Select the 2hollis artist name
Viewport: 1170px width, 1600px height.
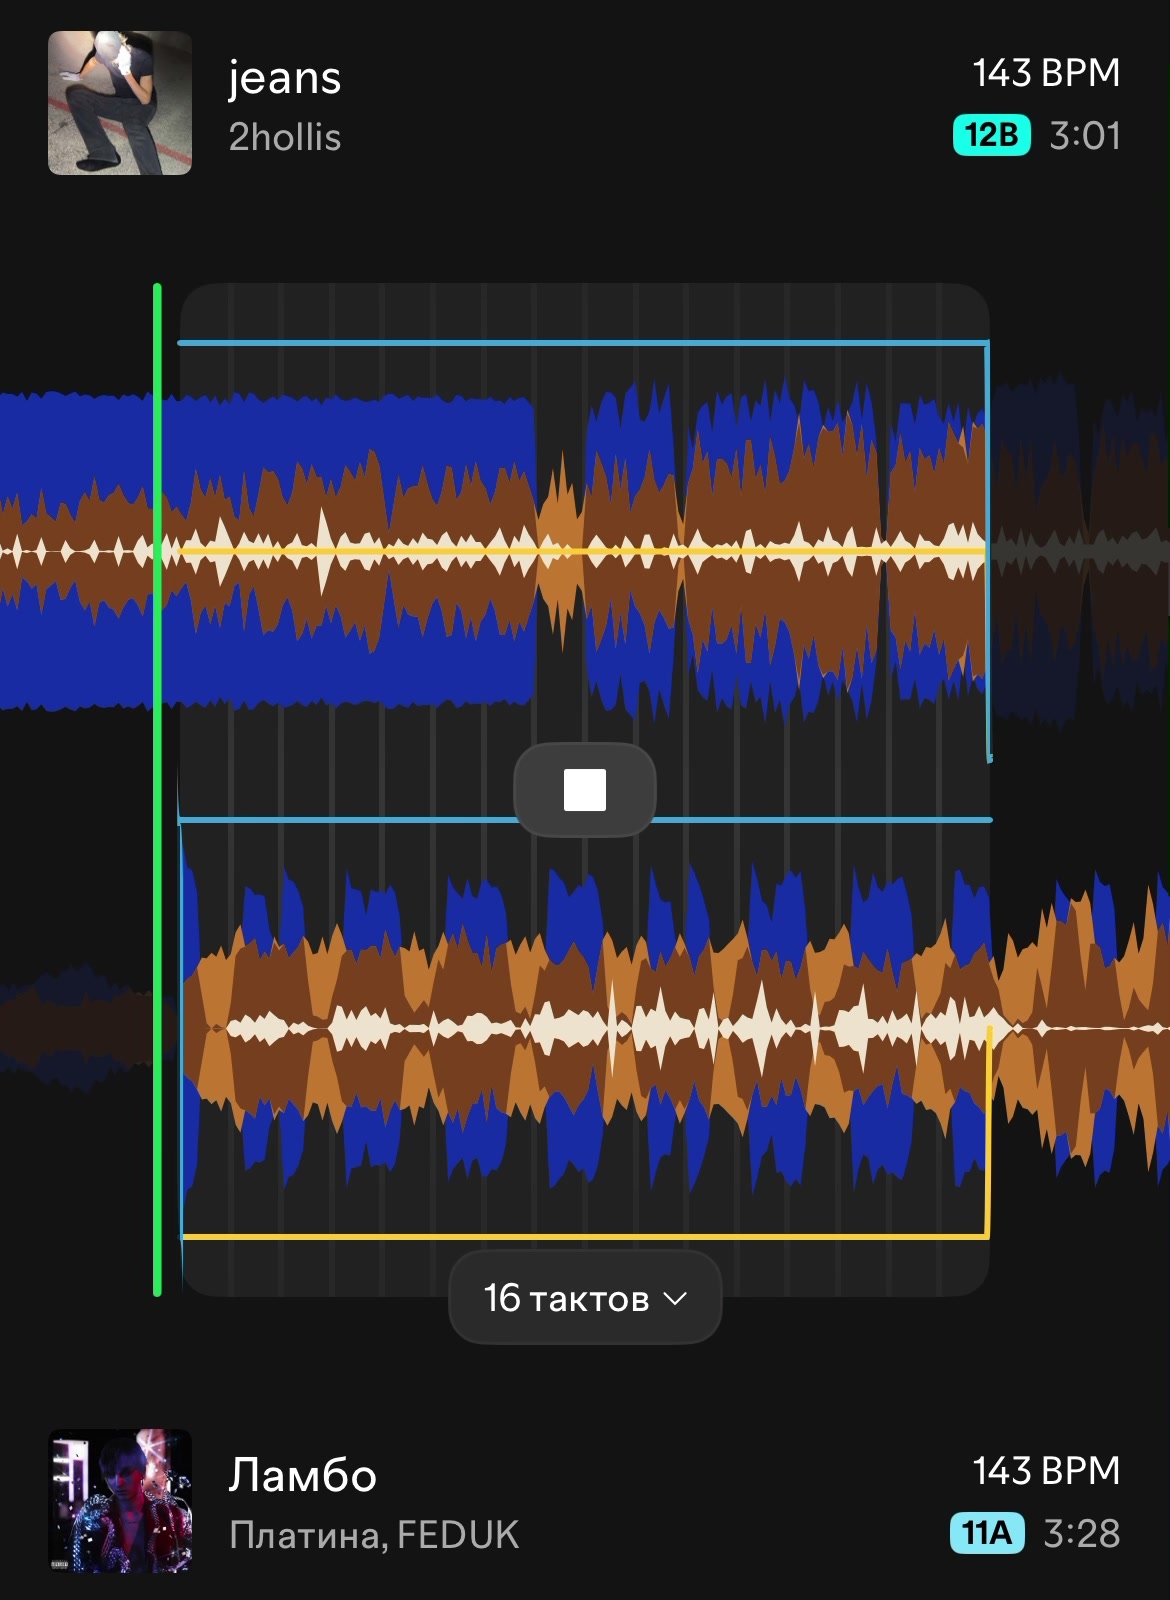click(x=285, y=137)
